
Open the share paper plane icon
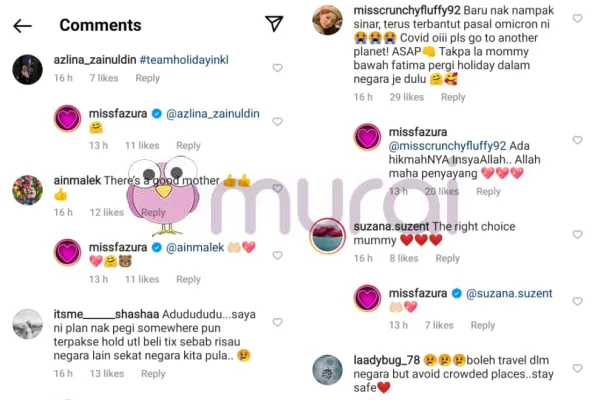(x=274, y=24)
